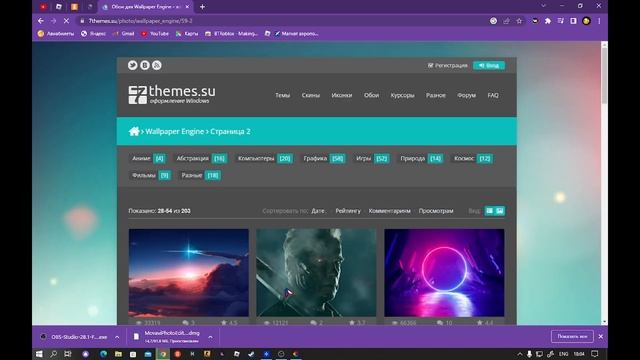
Task: Expand options for OBS-Studio download item
Action: 117,337
